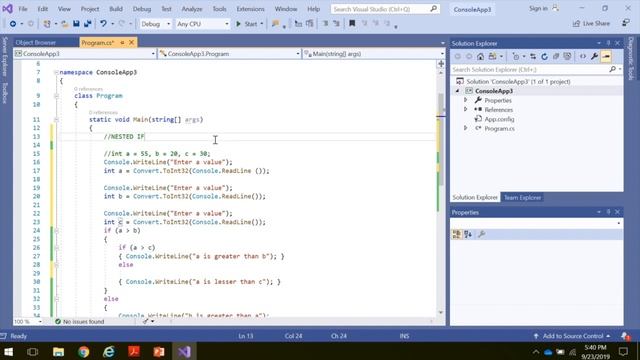640x360 pixels.
Task: Collapse the ConsoleApp3 project node
Action: pyautogui.click(x=458, y=91)
